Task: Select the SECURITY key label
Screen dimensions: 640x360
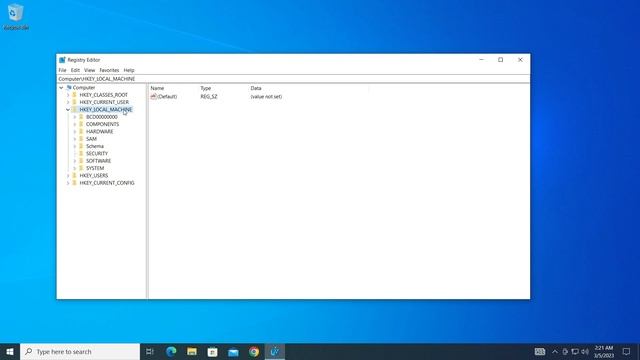Action: point(97,154)
